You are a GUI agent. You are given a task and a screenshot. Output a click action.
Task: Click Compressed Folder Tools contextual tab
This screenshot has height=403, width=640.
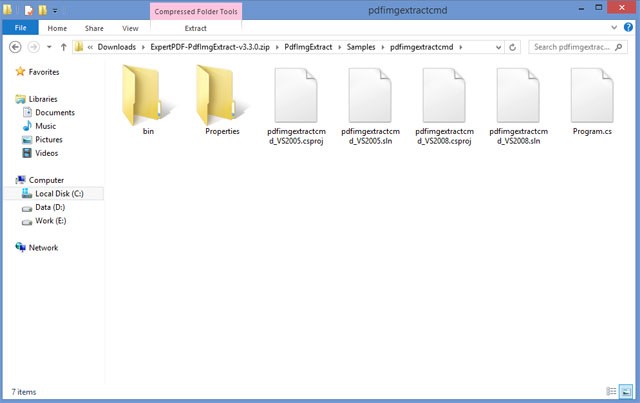tap(196, 11)
